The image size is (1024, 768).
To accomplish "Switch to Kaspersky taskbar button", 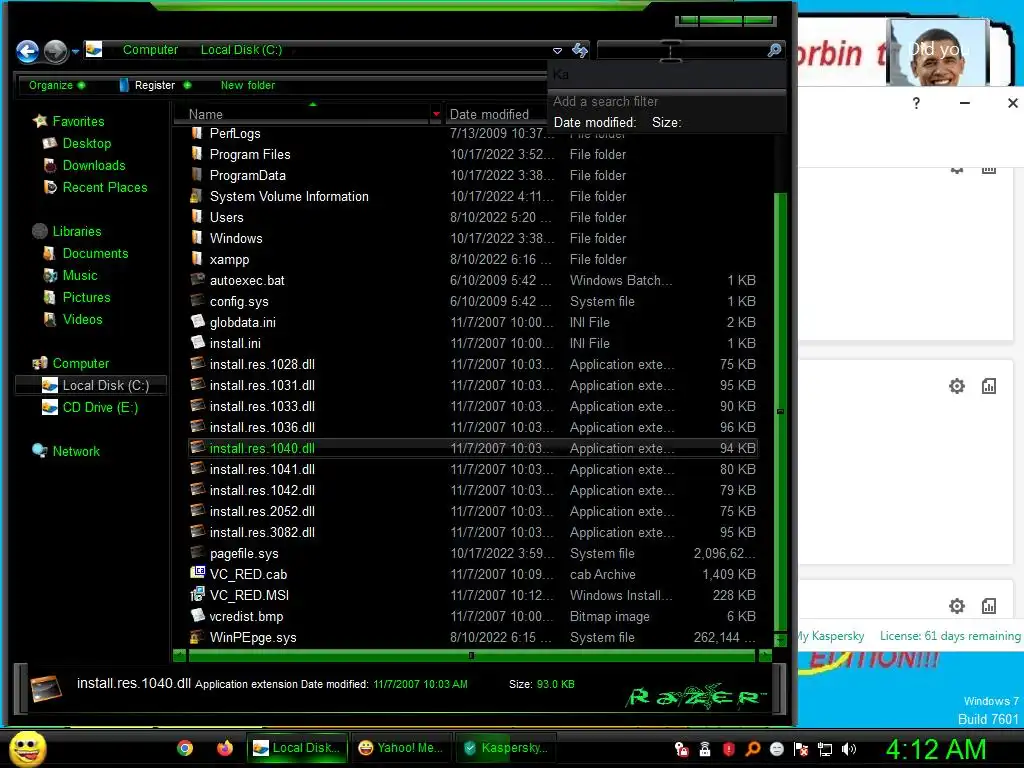I will (x=505, y=748).
